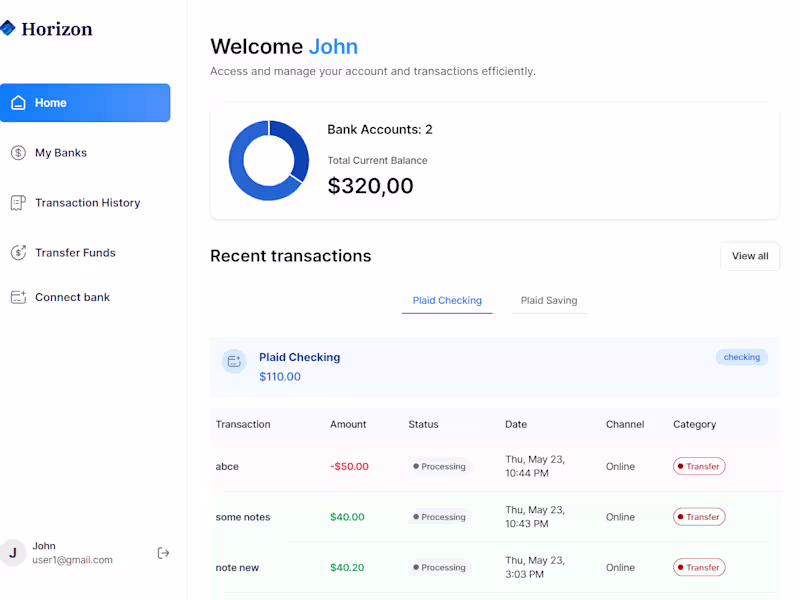
Task: Click the Transfer badge on the some notes row
Action: click(x=699, y=517)
